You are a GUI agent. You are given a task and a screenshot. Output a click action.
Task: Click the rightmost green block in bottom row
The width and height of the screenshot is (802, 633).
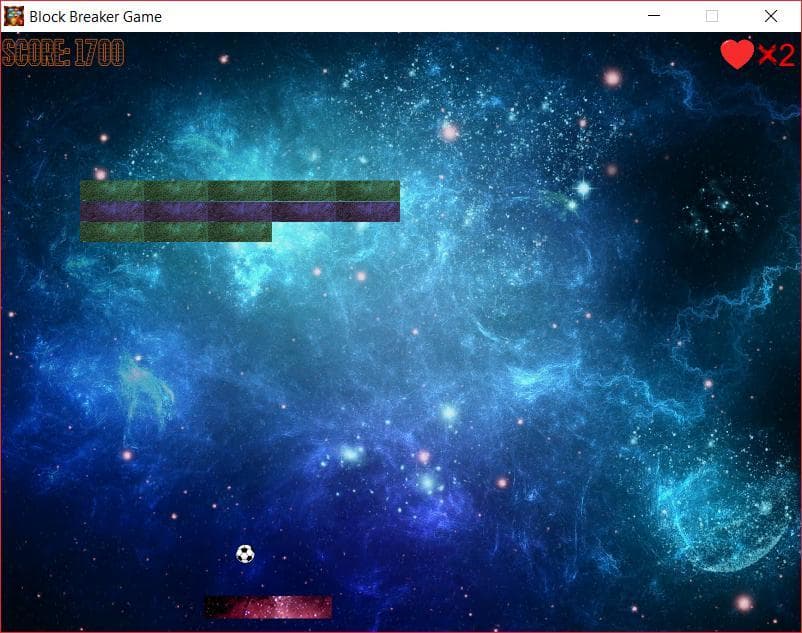point(240,232)
